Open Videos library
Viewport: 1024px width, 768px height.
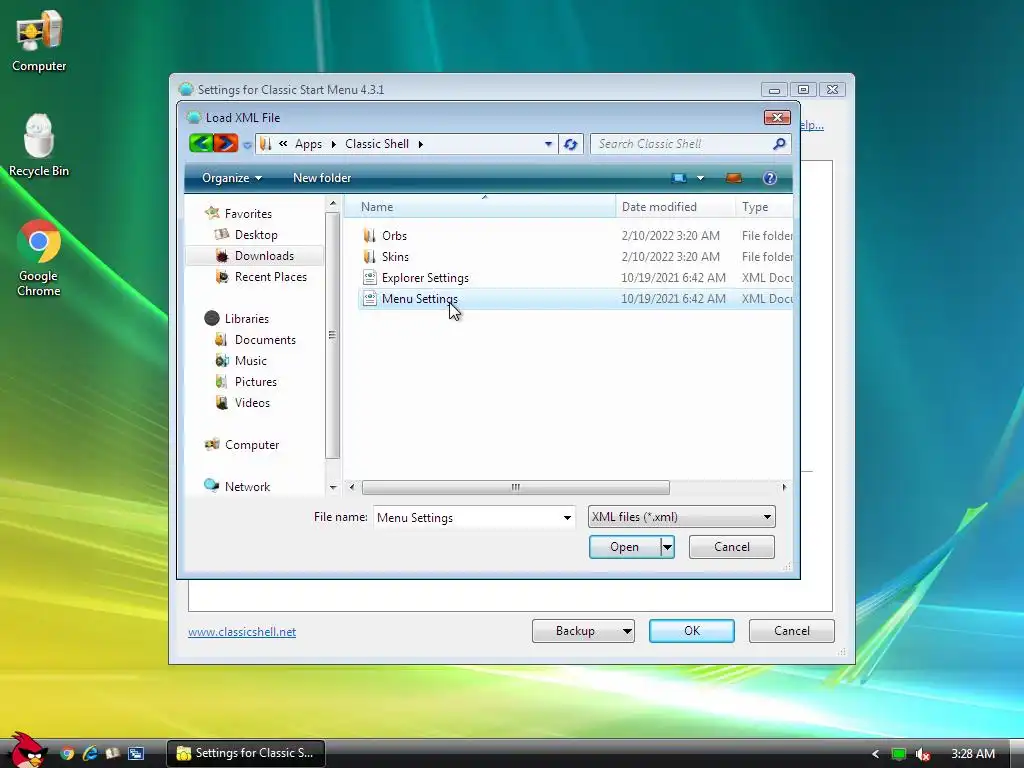click(x=252, y=402)
